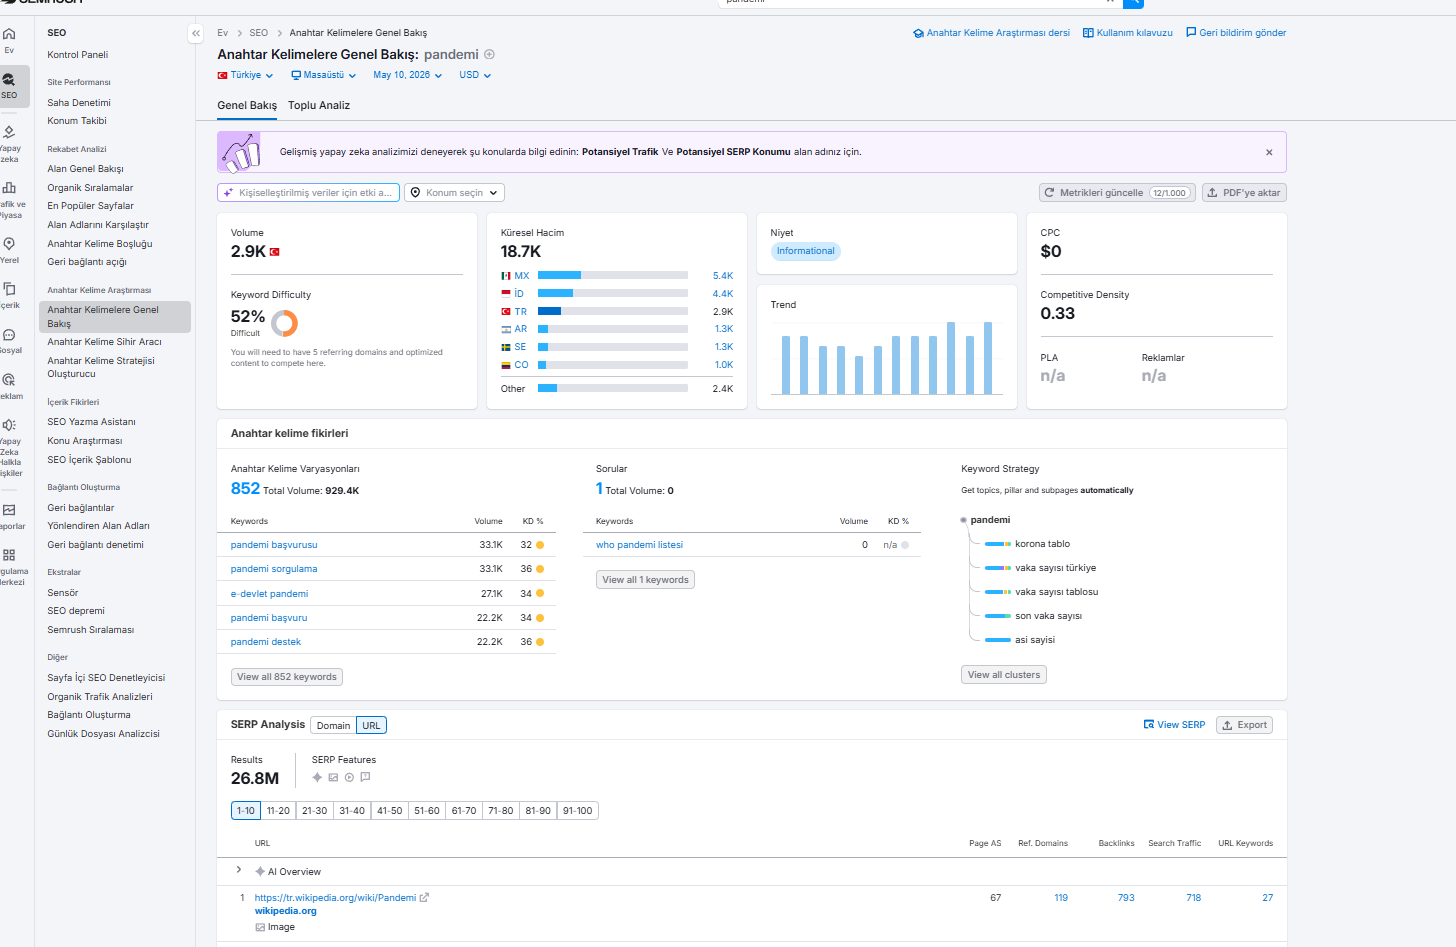Image resolution: width=1456 pixels, height=947 pixels.
Task: Switch SERP Analysis to Domain view
Action: [x=334, y=726]
